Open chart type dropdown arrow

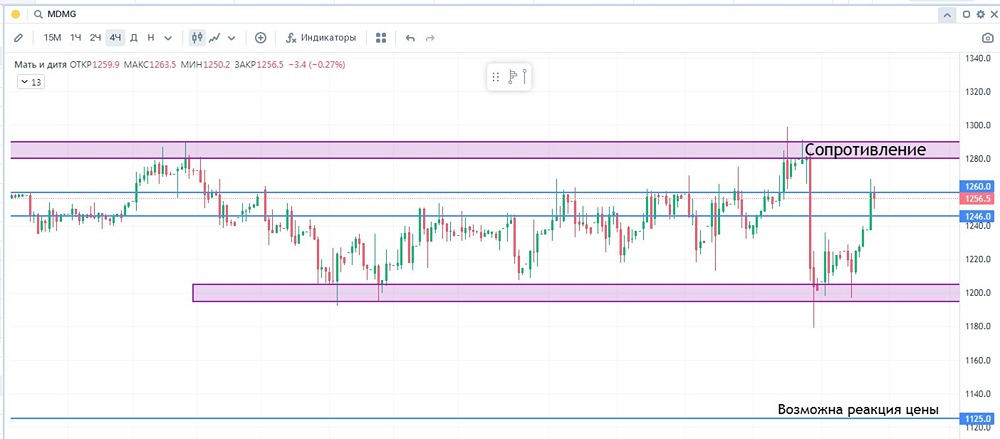[232, 38]
